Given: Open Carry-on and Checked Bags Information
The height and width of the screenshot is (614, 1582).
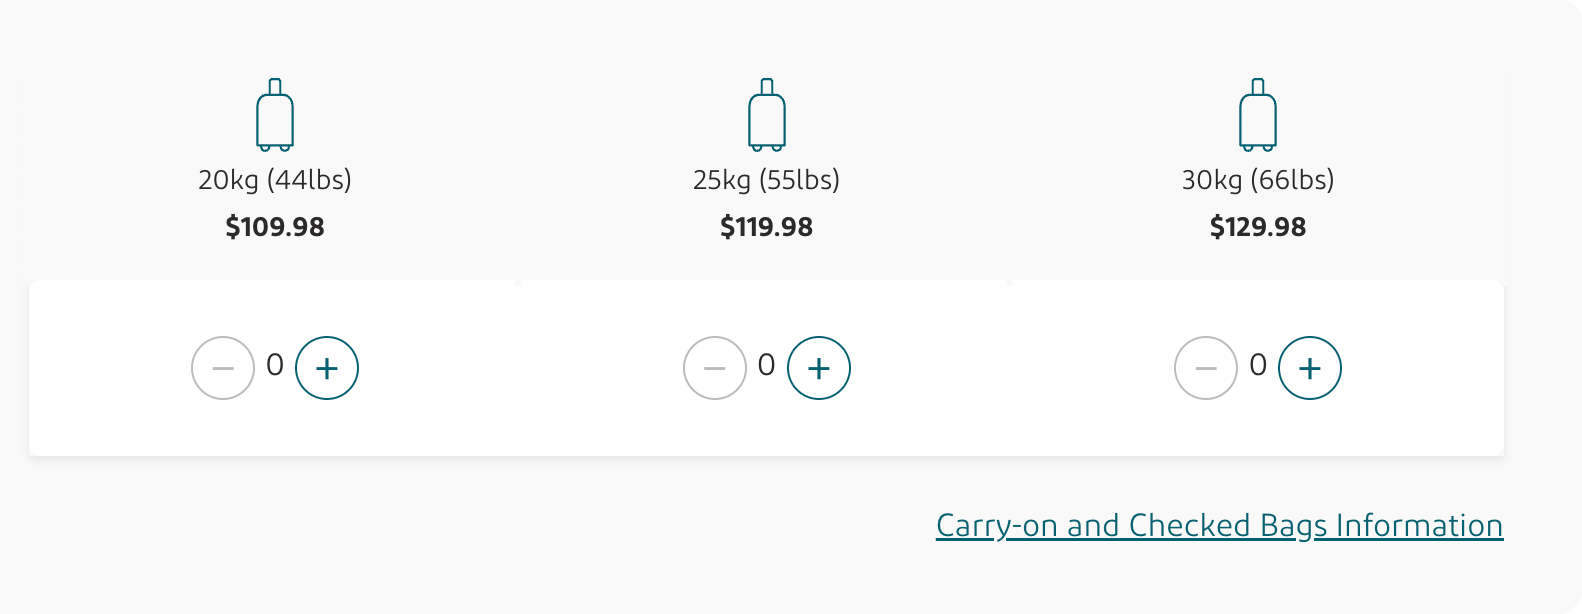Looking at the screenshot, I should (x=1219, y=526).
